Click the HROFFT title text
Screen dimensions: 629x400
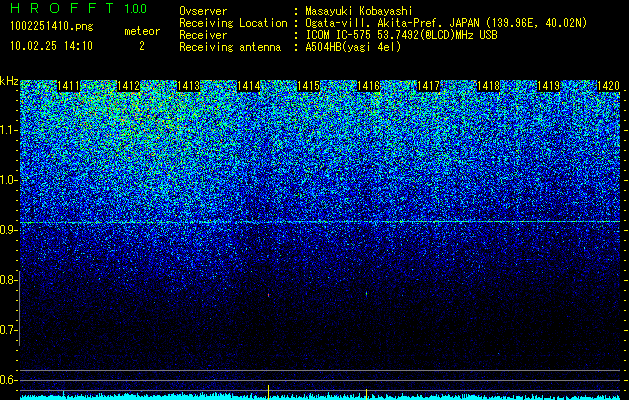coord(62,8)
